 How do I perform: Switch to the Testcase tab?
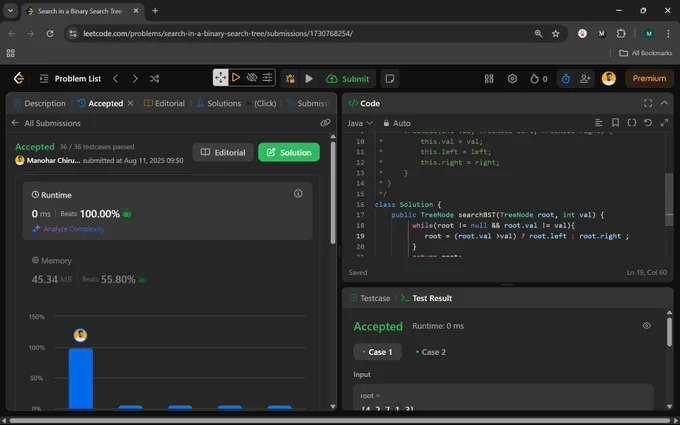coord(370,298)
